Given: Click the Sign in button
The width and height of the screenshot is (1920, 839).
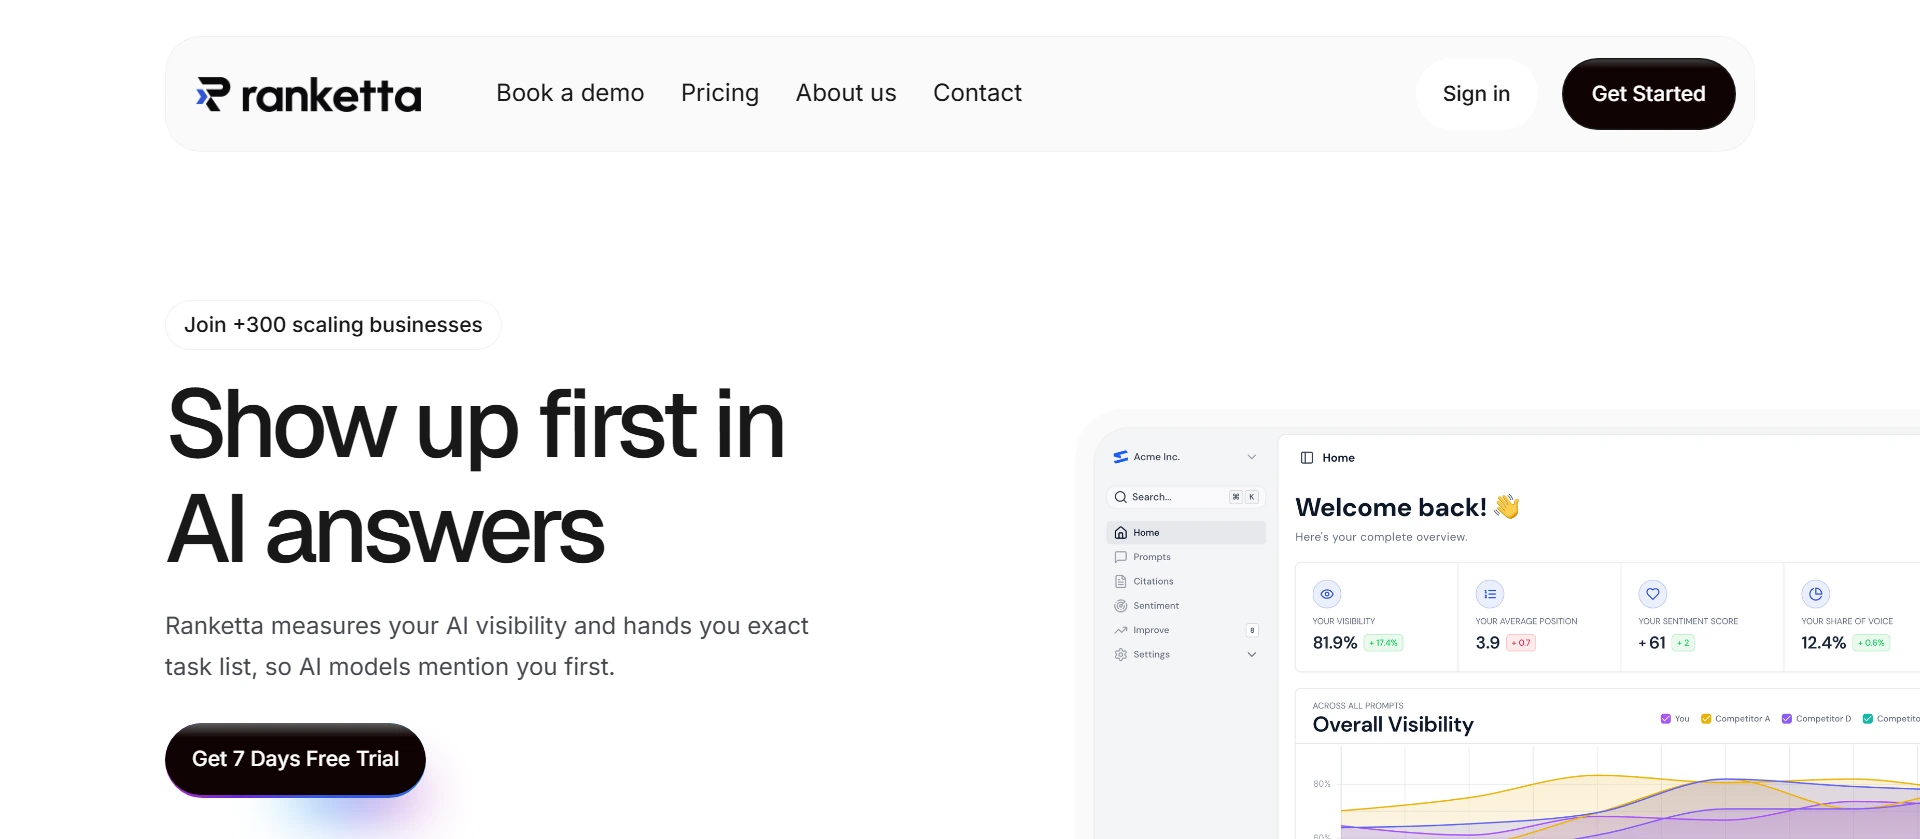Looking at the screenshot, I should coord(1475,94).
